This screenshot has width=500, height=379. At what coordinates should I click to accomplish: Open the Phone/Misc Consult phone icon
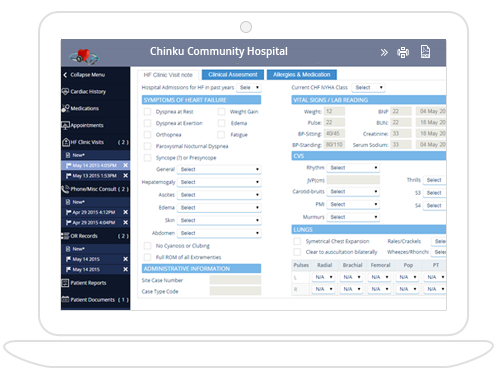pos(65,189)
